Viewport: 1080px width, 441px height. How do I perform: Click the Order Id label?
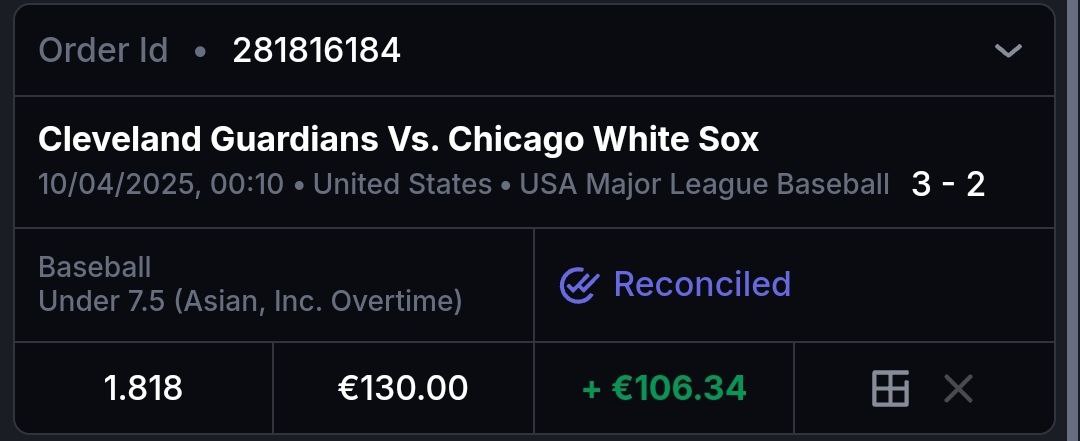pos(103,50)
